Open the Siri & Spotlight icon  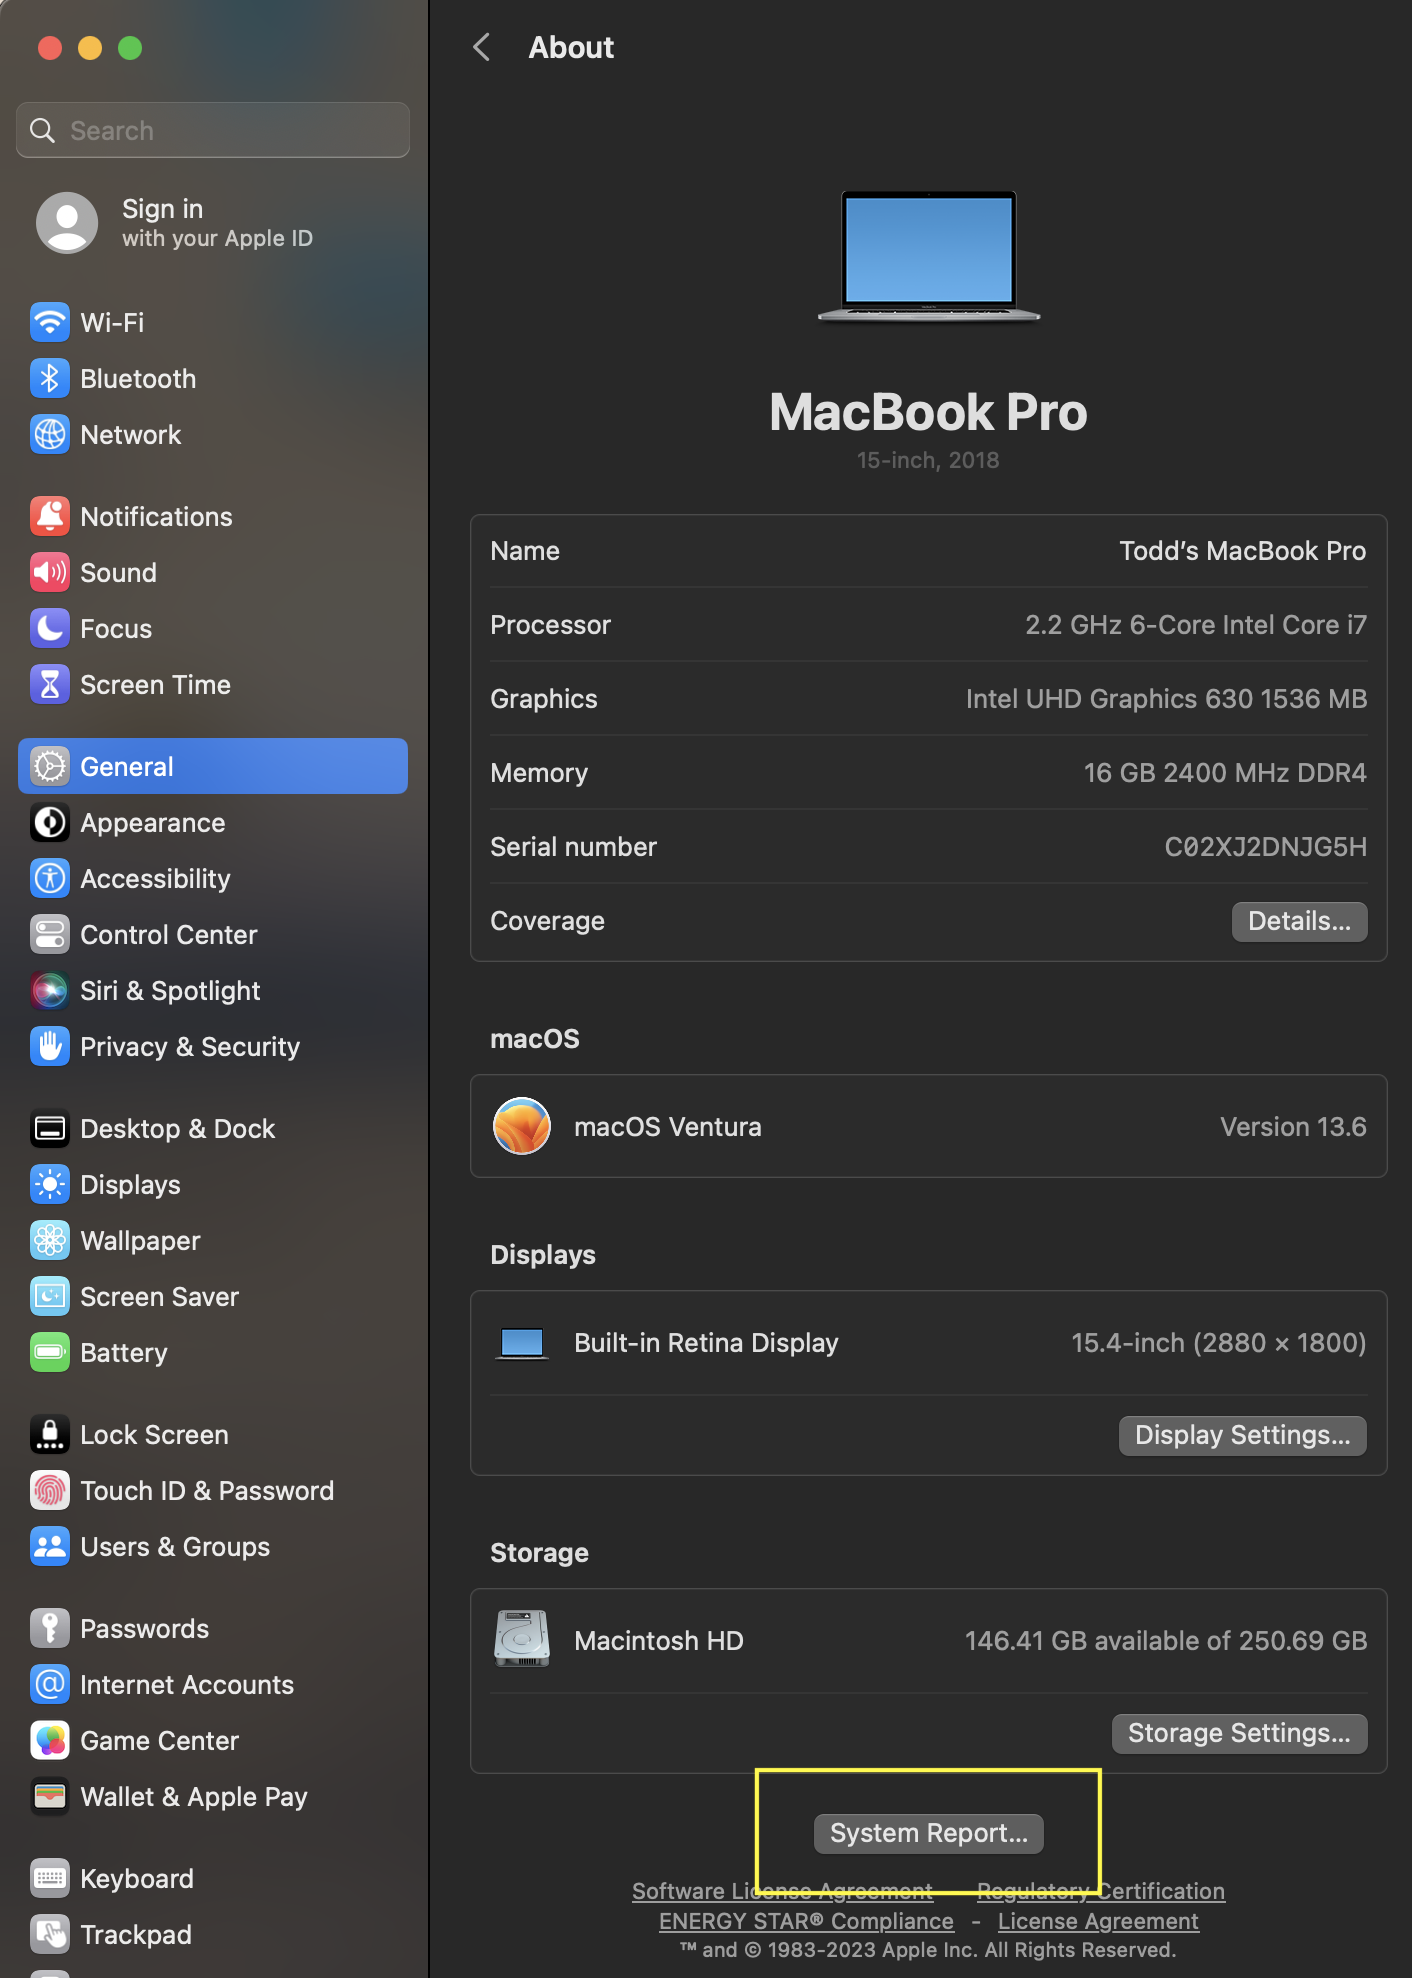[x=50, y=990]
